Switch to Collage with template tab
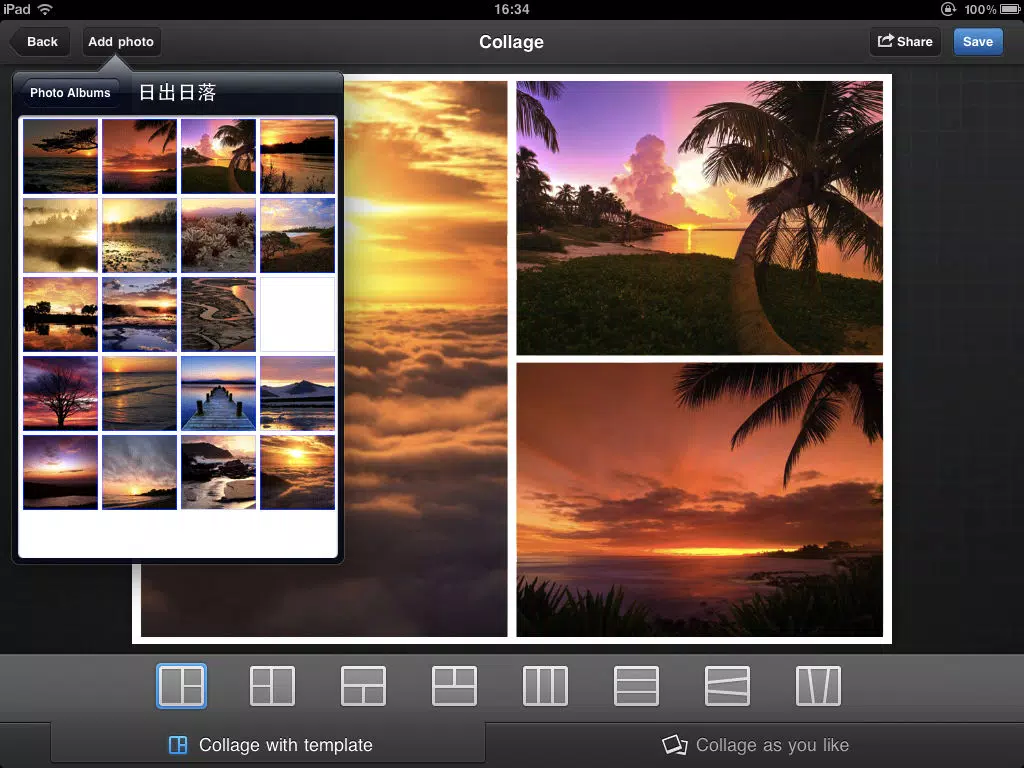This screenshot has width=1024, height=768. [268, 745]
